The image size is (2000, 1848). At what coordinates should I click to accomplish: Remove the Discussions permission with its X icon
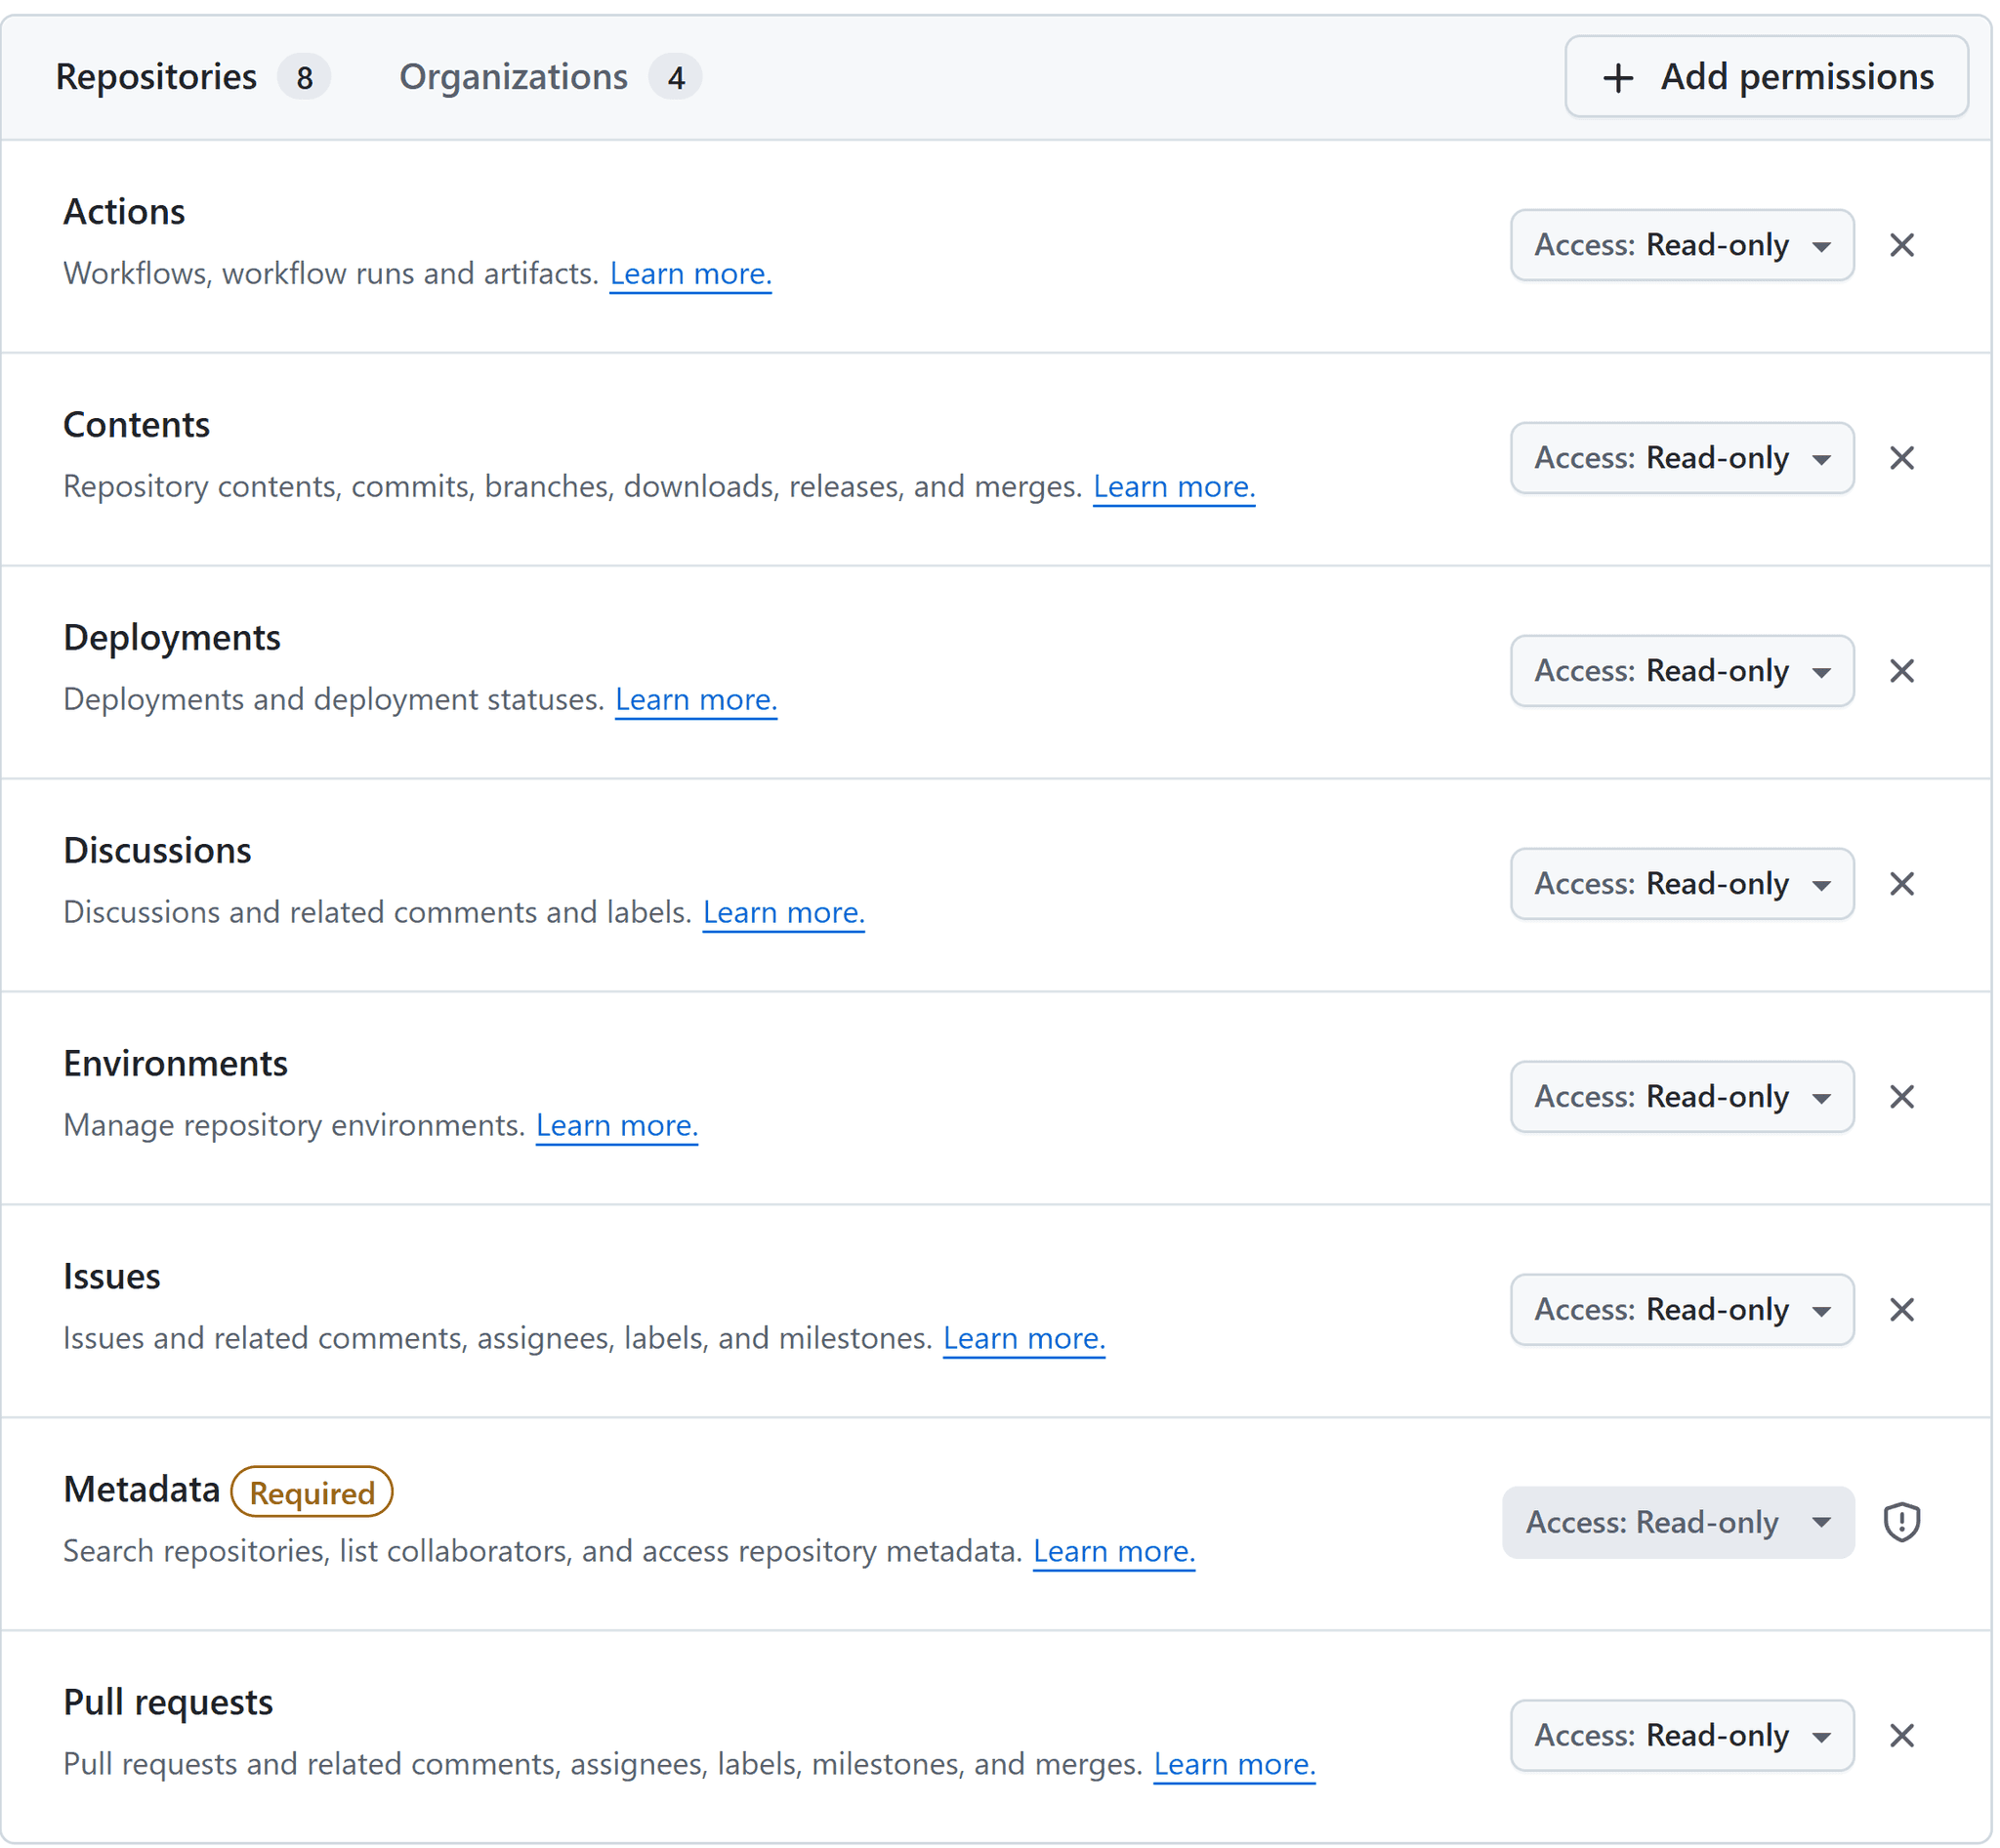pos(1901,884)
